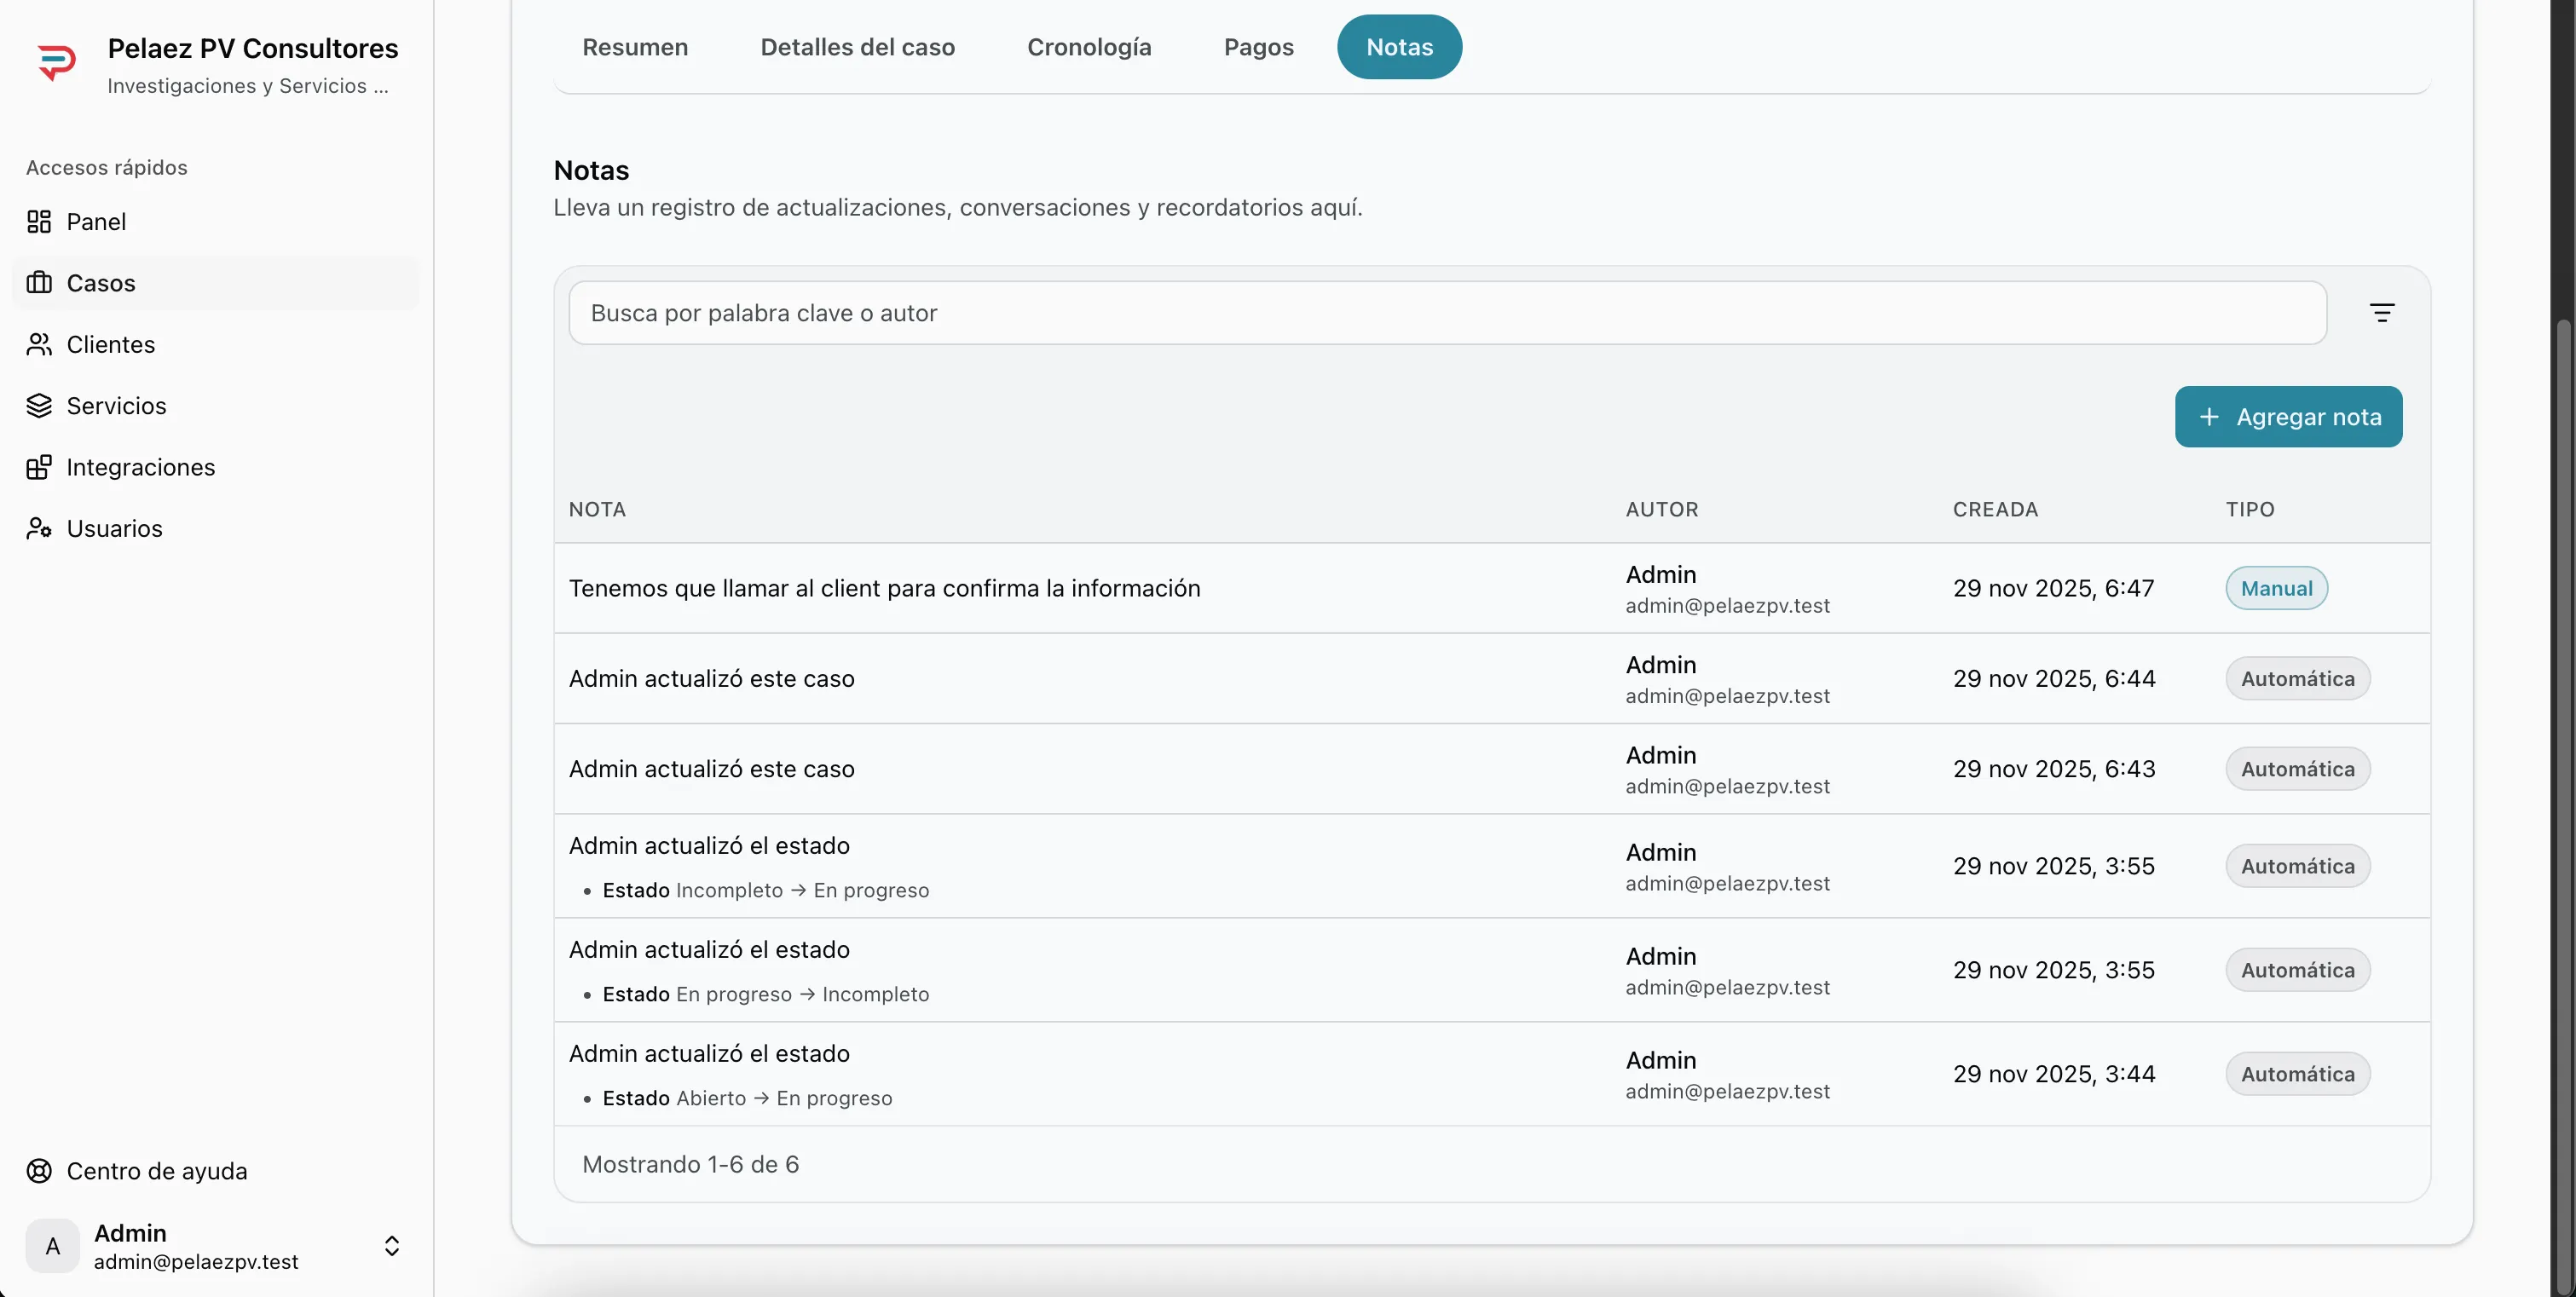This screenshot has height=1297, width=2576.
Task: Click the Centro de ayuda help icon
Action: (39, 1170)
